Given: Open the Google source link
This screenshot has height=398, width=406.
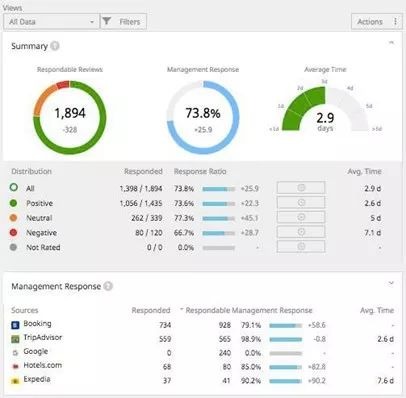Looking at the screenshot, I should pyautogui.click(x=36, y=351).
